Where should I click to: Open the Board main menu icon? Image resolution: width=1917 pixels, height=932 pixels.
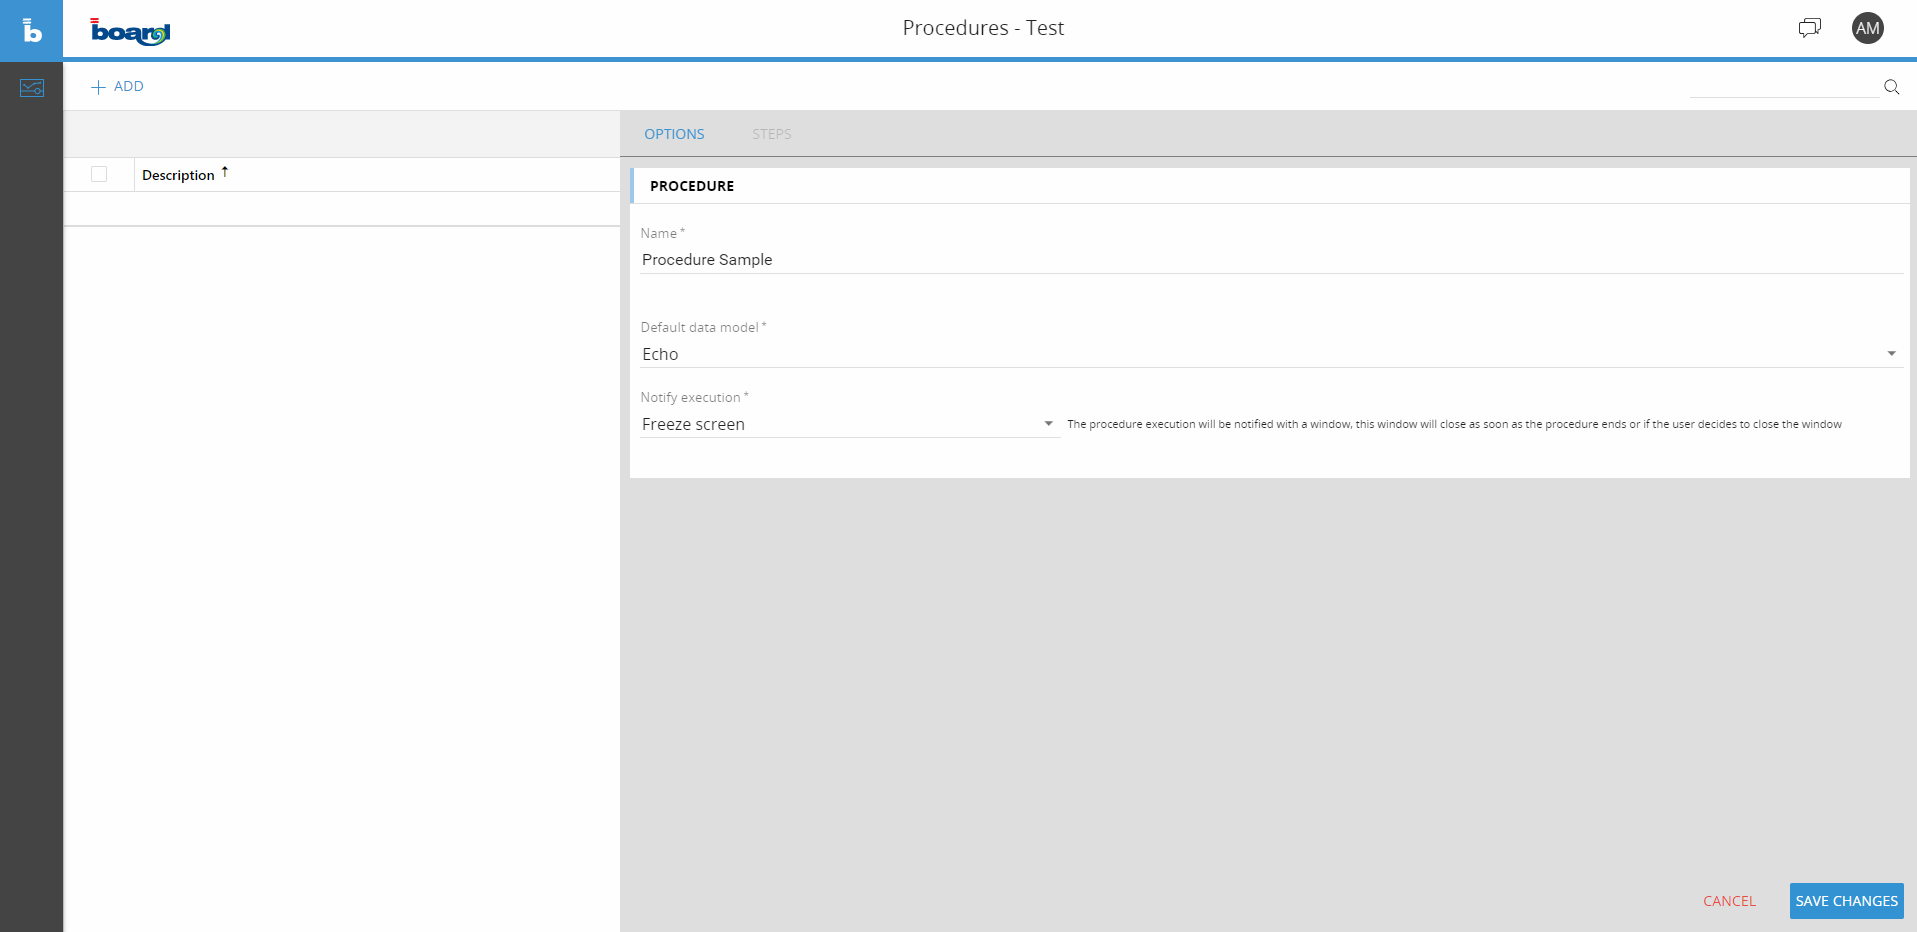pyautogui.click(x=31, y=30)
